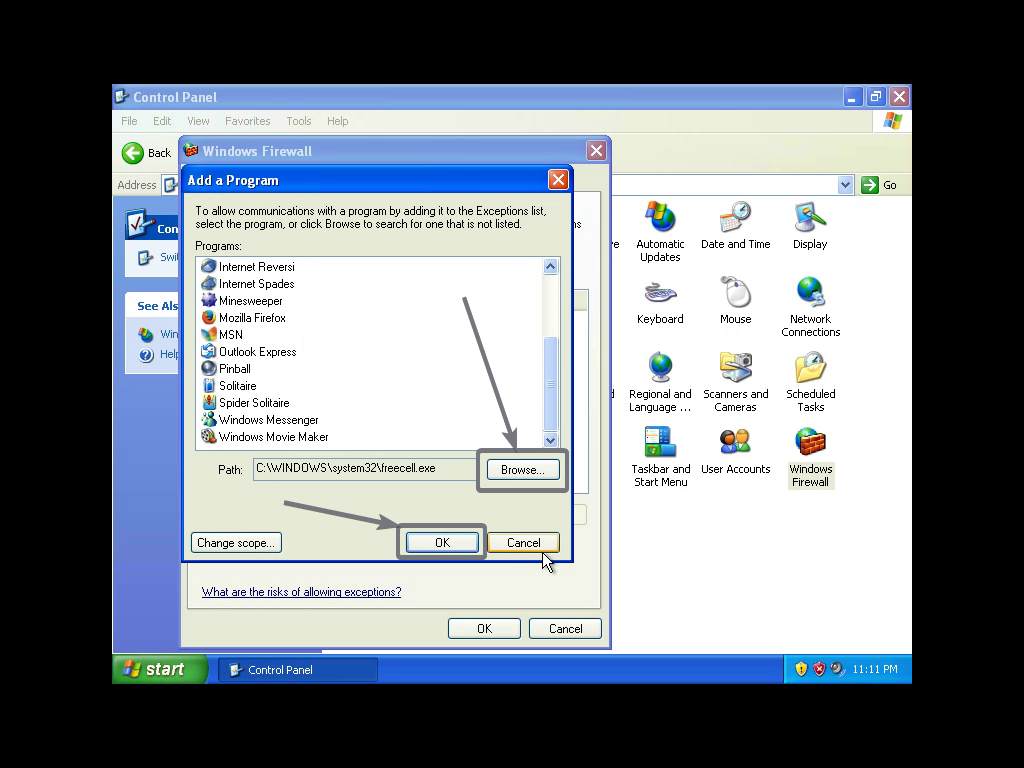The height and width of the screenshot is (768, 1024).
Task: Click Cancel in Windows Firewall dialog
Action: [x=565, y=628]
